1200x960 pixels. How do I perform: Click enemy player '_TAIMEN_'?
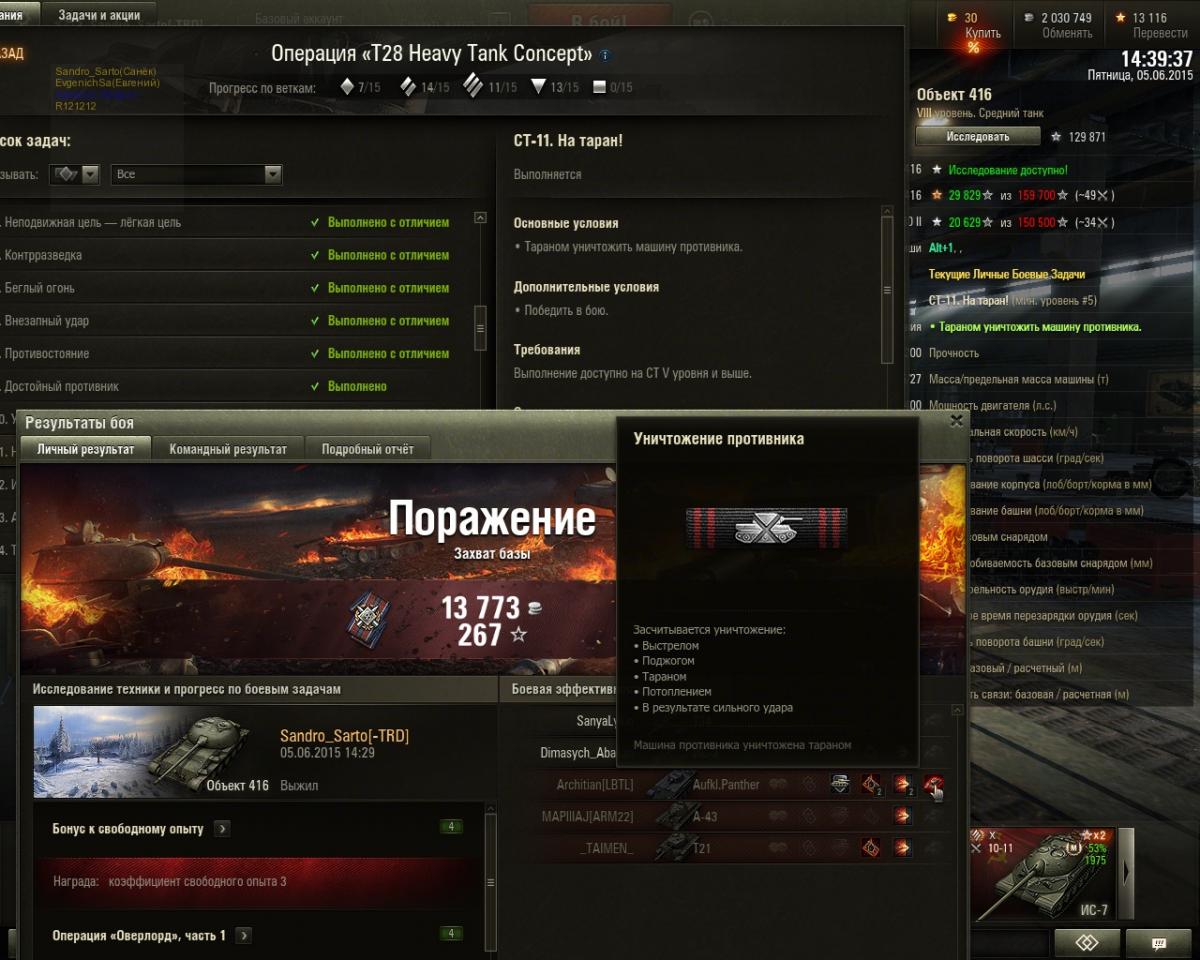click(607, 849)
